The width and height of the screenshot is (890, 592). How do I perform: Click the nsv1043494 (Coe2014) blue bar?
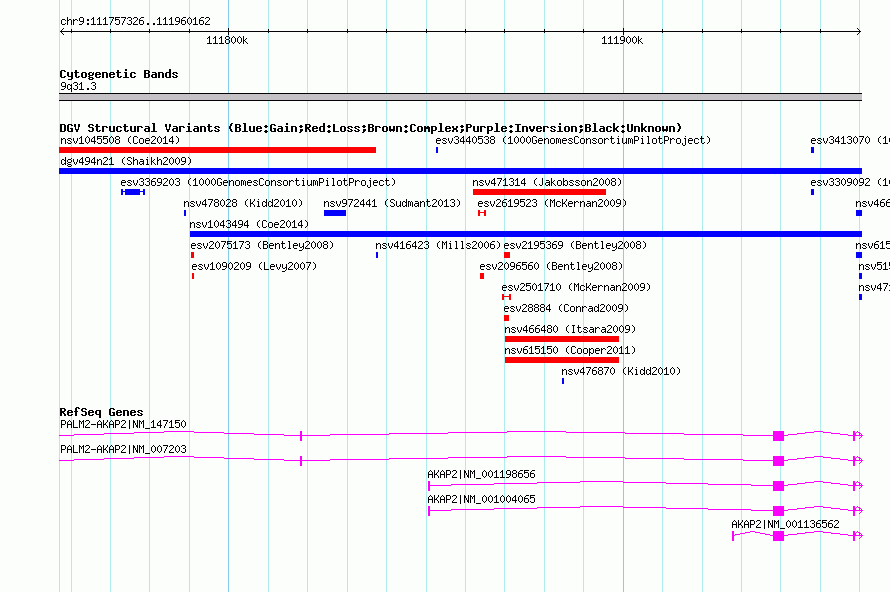526,234
